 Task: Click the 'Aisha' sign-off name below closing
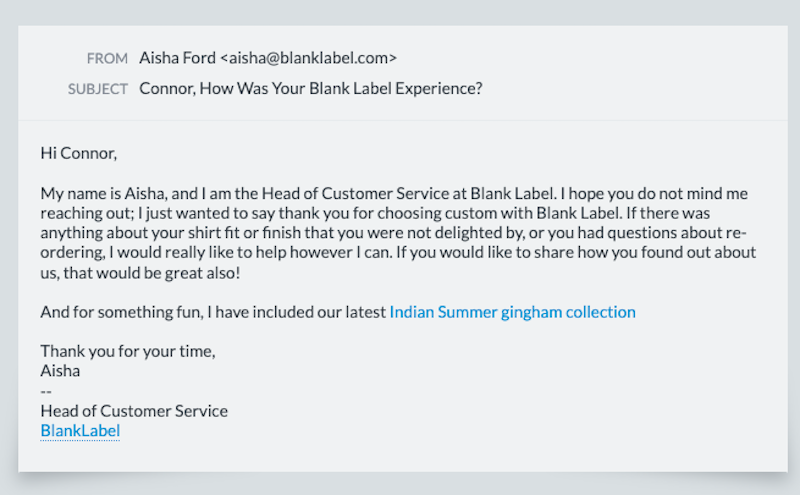coord(60,370)
